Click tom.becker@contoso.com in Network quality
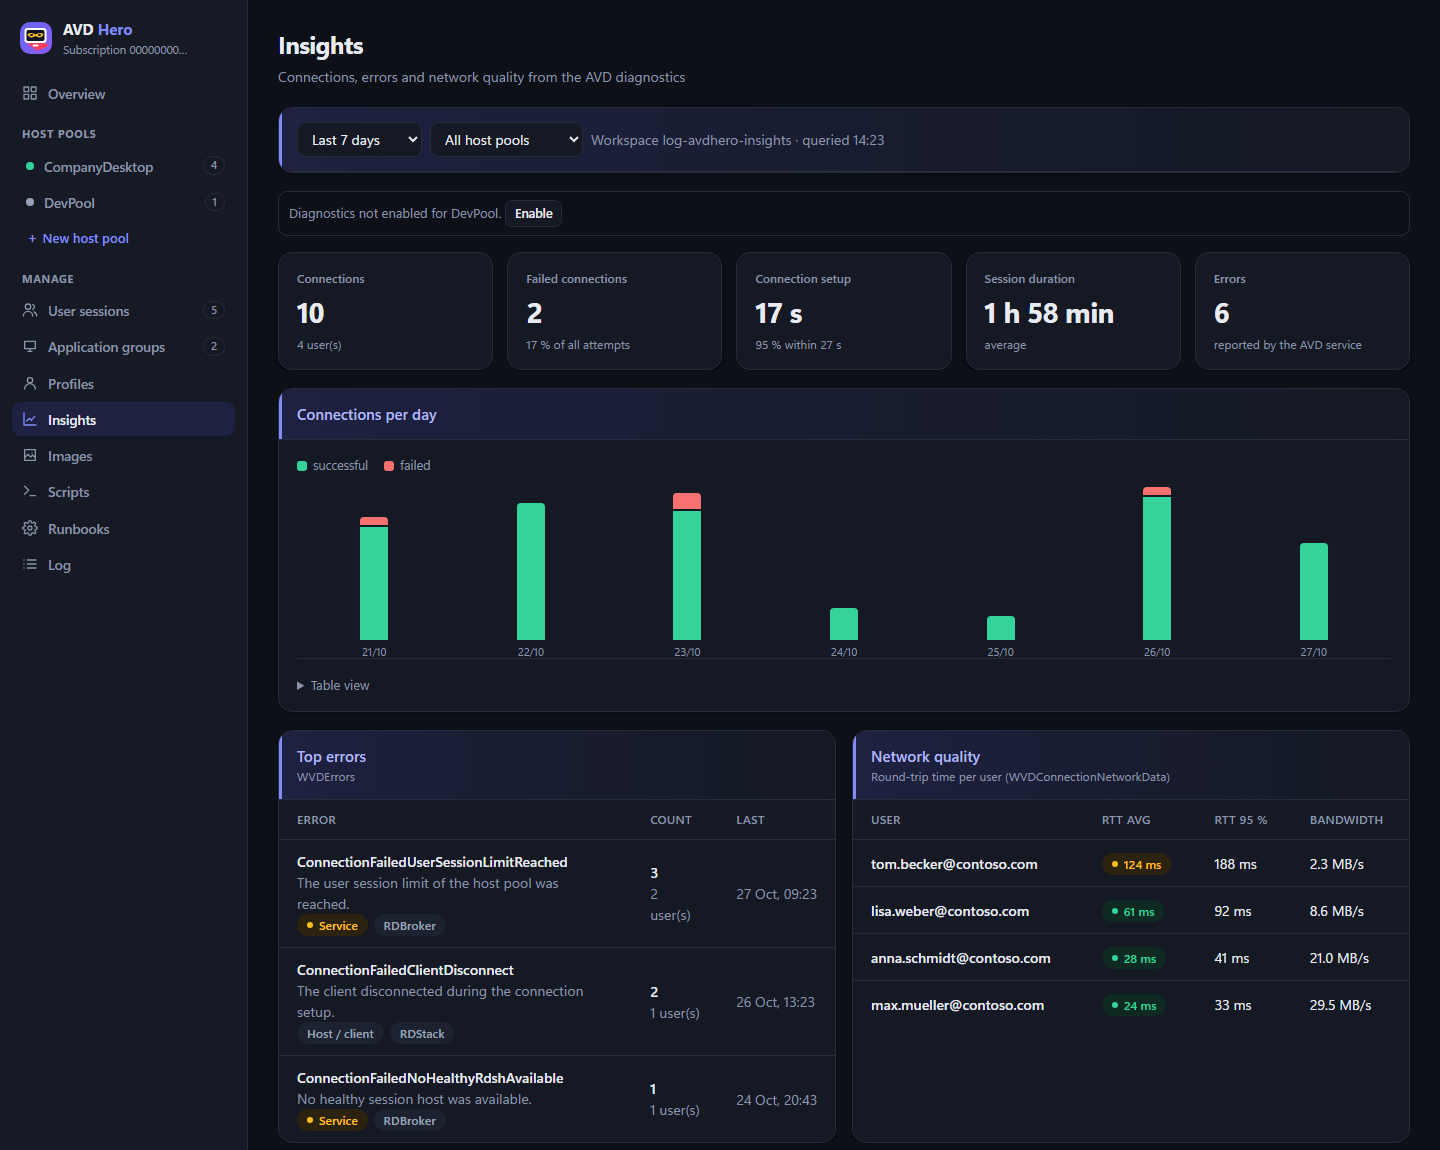This screenshot has width=1440, height=1150. click(x=954, y=864)
